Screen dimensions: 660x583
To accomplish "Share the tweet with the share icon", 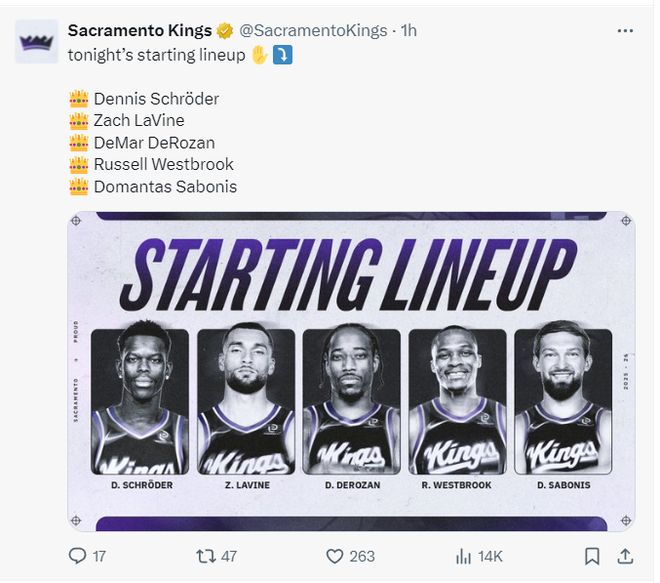I will pyautogui.click(x=625, y=556).
